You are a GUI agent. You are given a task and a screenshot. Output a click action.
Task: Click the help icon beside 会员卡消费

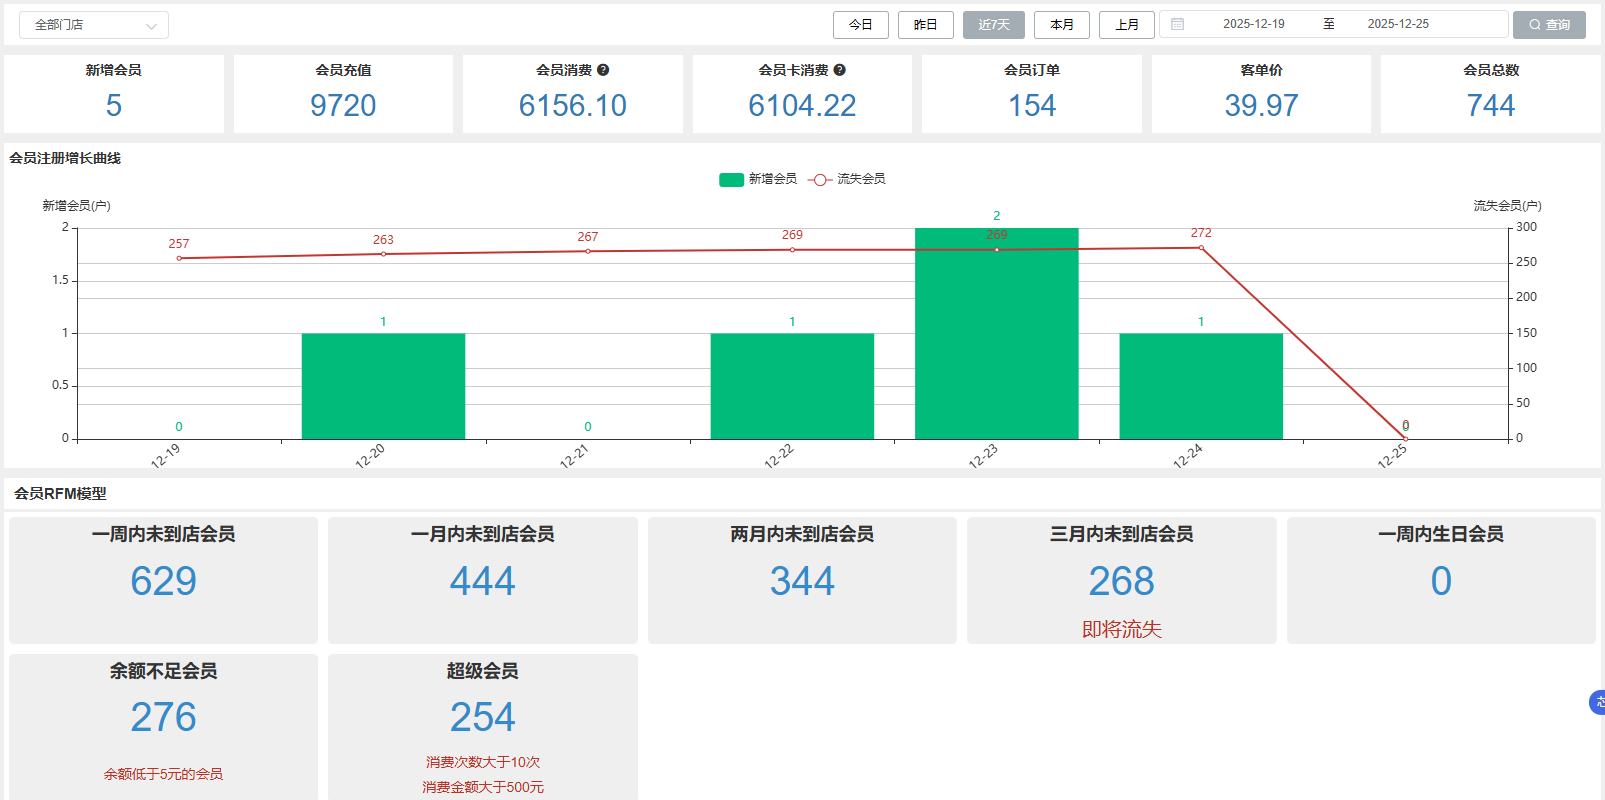pos(840,70)
